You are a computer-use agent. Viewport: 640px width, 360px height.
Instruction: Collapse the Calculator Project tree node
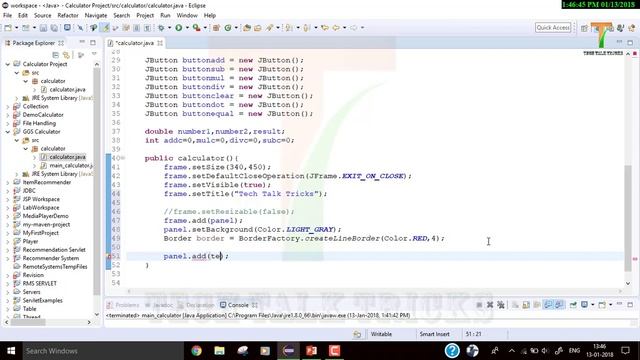pyautogui.click(x=8, y=64)
